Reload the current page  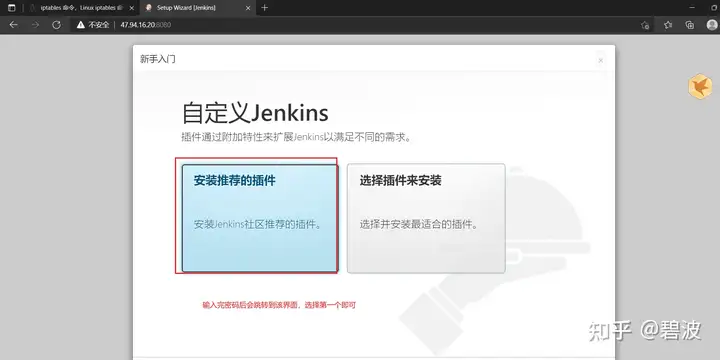pyautogui.click(x=56, y=25)
